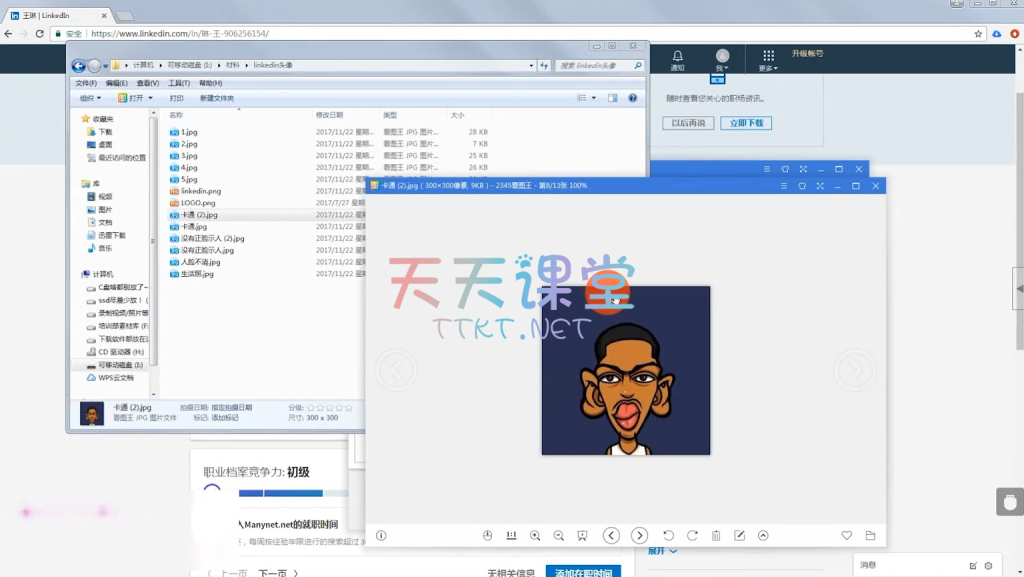Rotate the image counterclockwise
The image size is (1024, 577).
[668, 536]
